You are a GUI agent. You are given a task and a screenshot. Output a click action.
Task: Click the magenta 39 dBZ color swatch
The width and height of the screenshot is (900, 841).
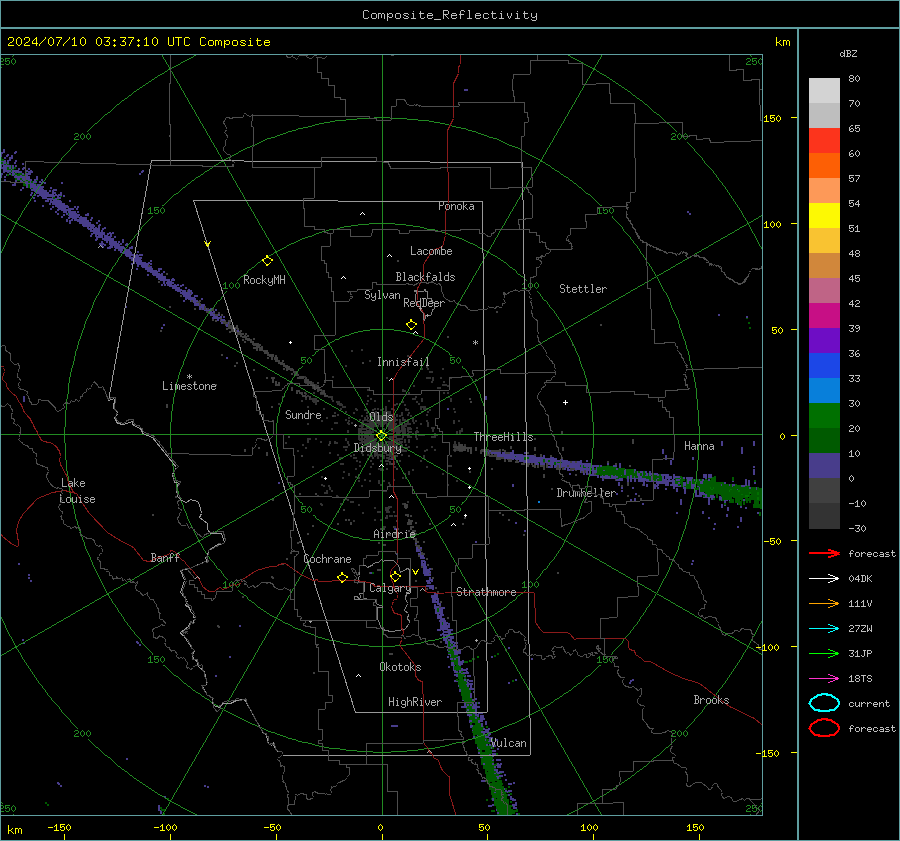pyautogui.click(x=824, y=315)
